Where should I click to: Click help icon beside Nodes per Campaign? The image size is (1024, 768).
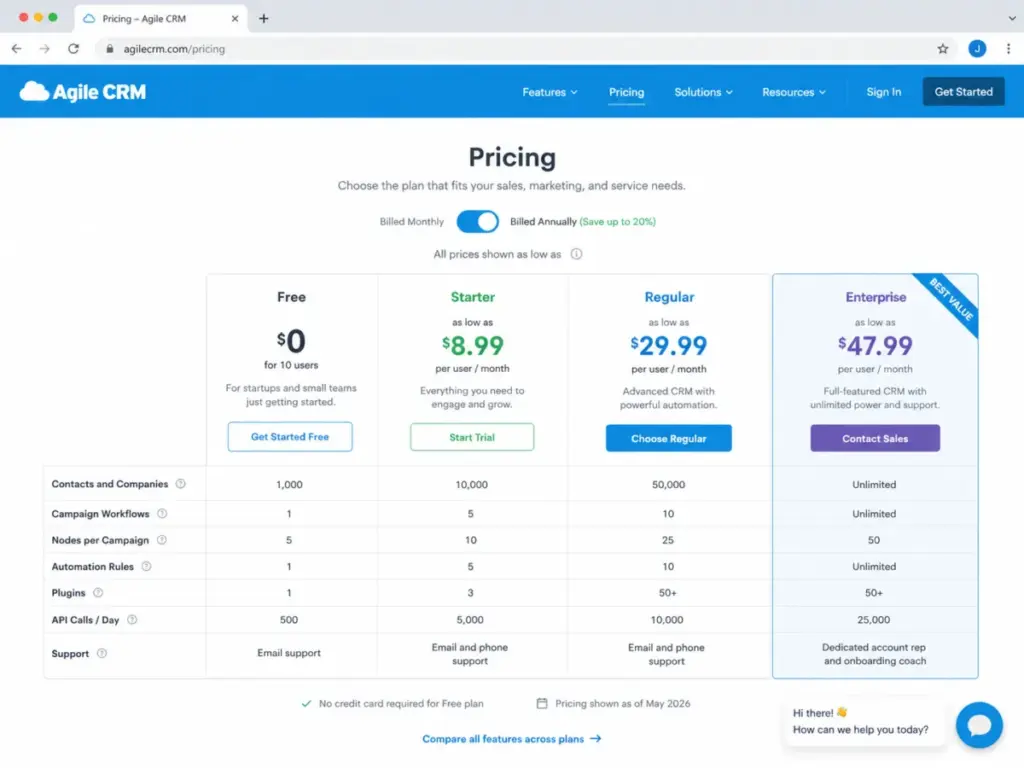click(x=162, y=540)
